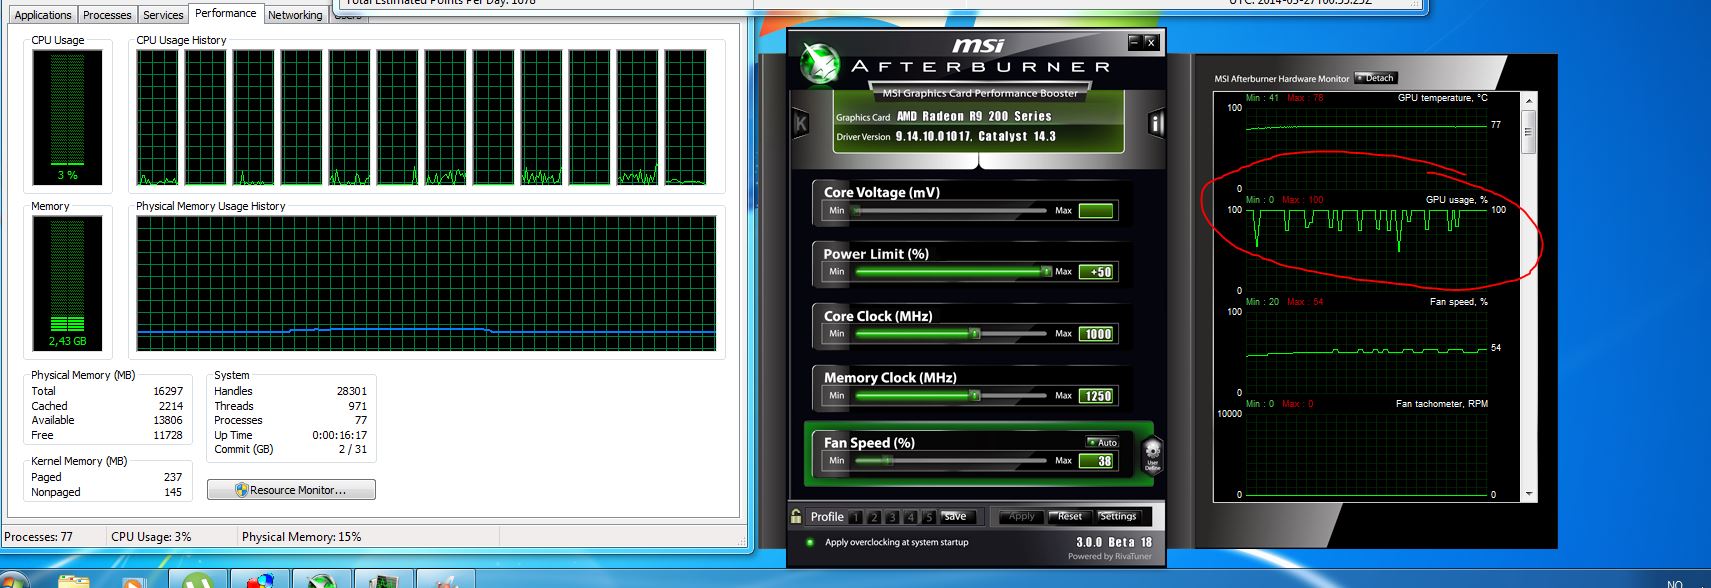Screen dimensions: 1711x588
Task: Click 'Driver Version' text in Afterburner
Action: click(863, 137)
